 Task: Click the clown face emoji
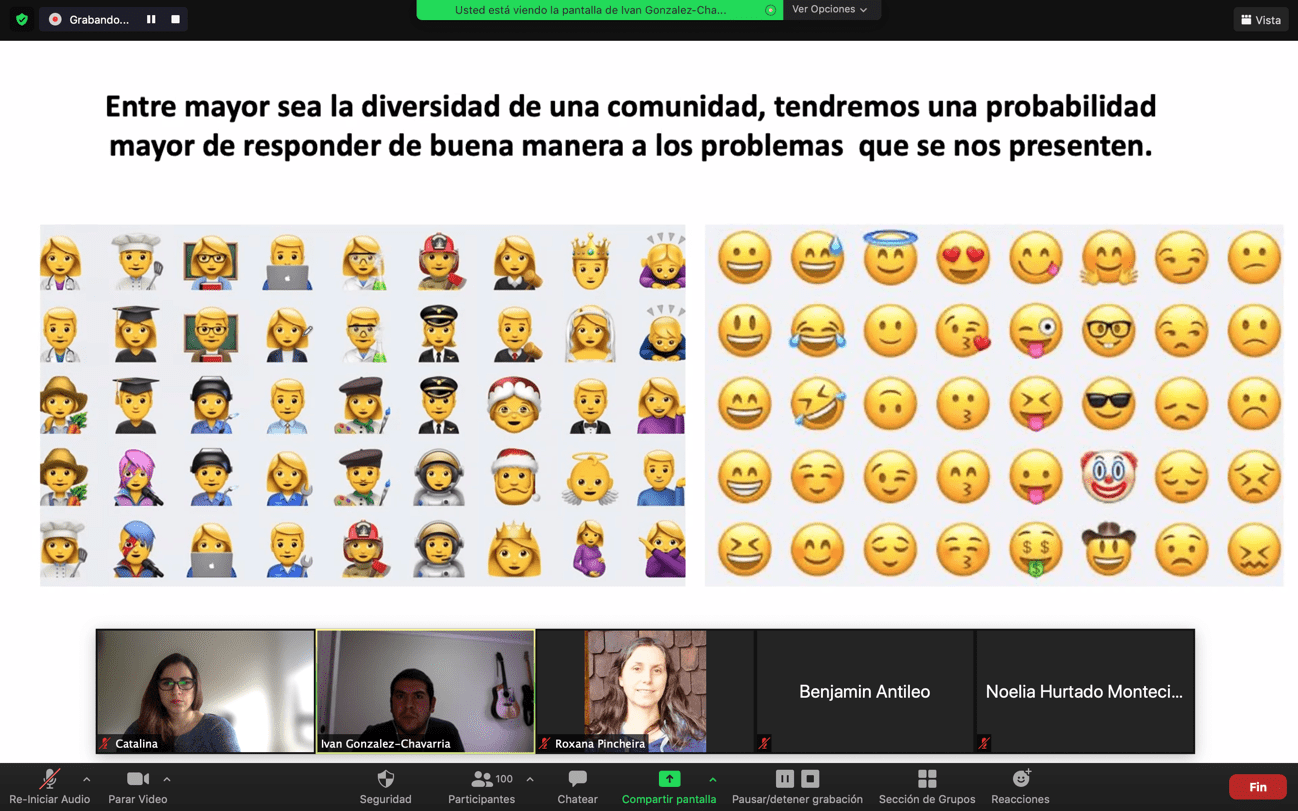tap(1108, 476)
